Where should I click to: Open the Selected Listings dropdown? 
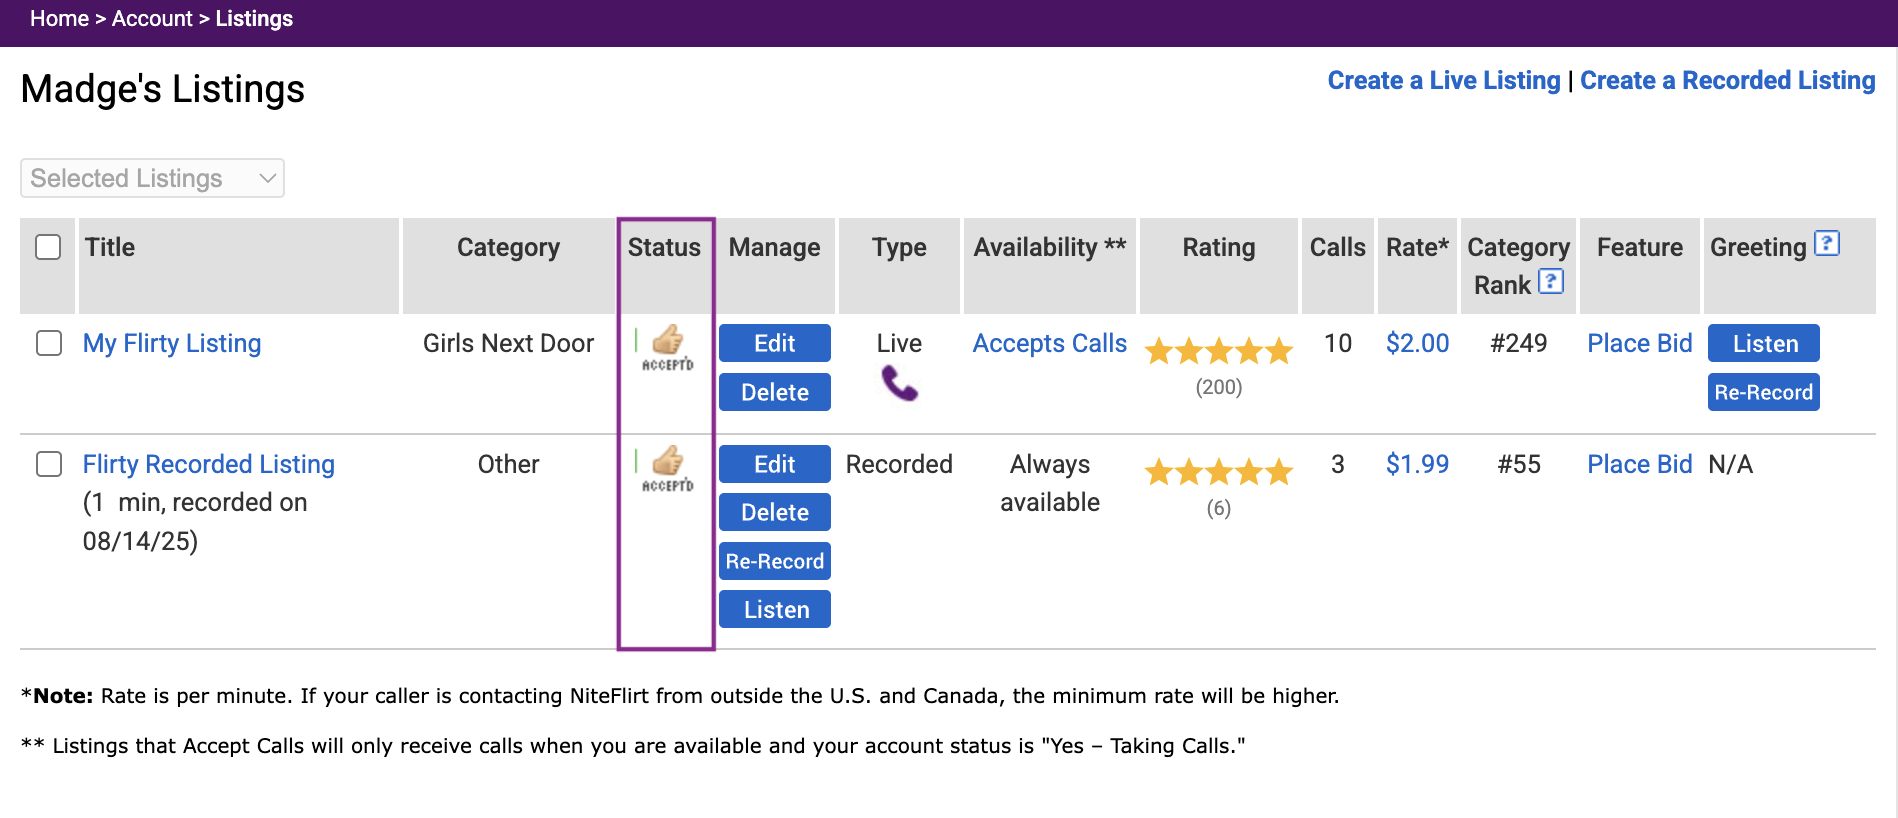coord(152,178)
